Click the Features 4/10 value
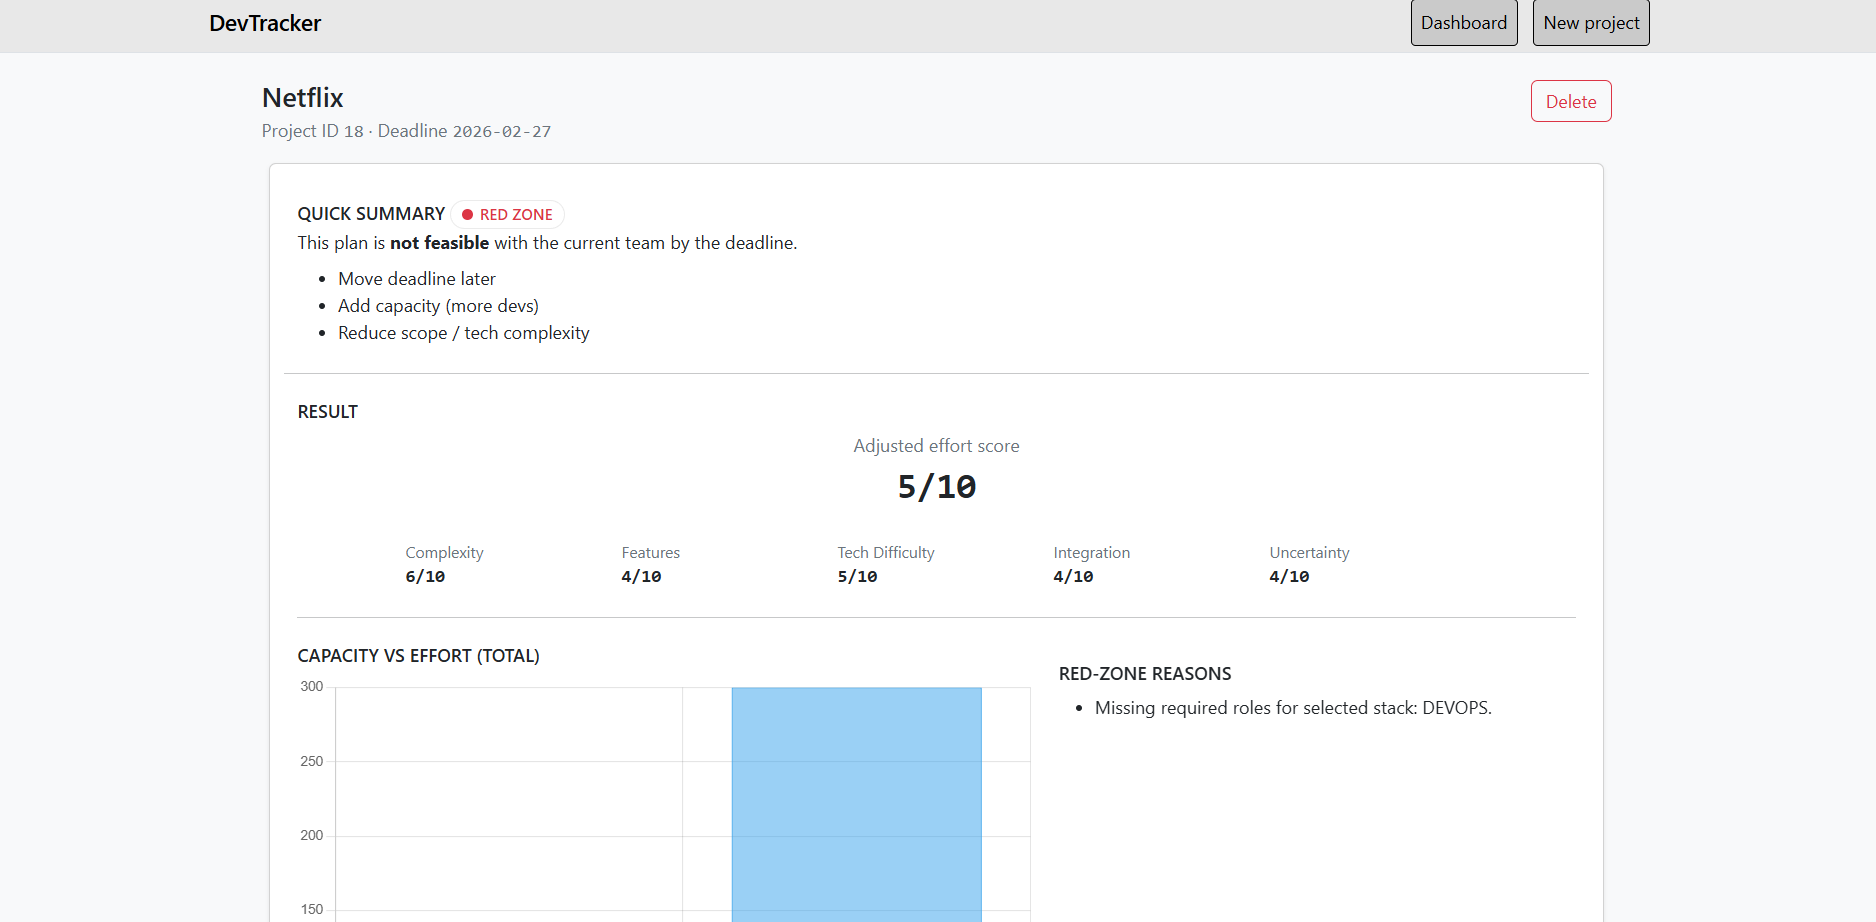Image resolution: width=1876 pixels, height=922 pixels. (641, 577)
